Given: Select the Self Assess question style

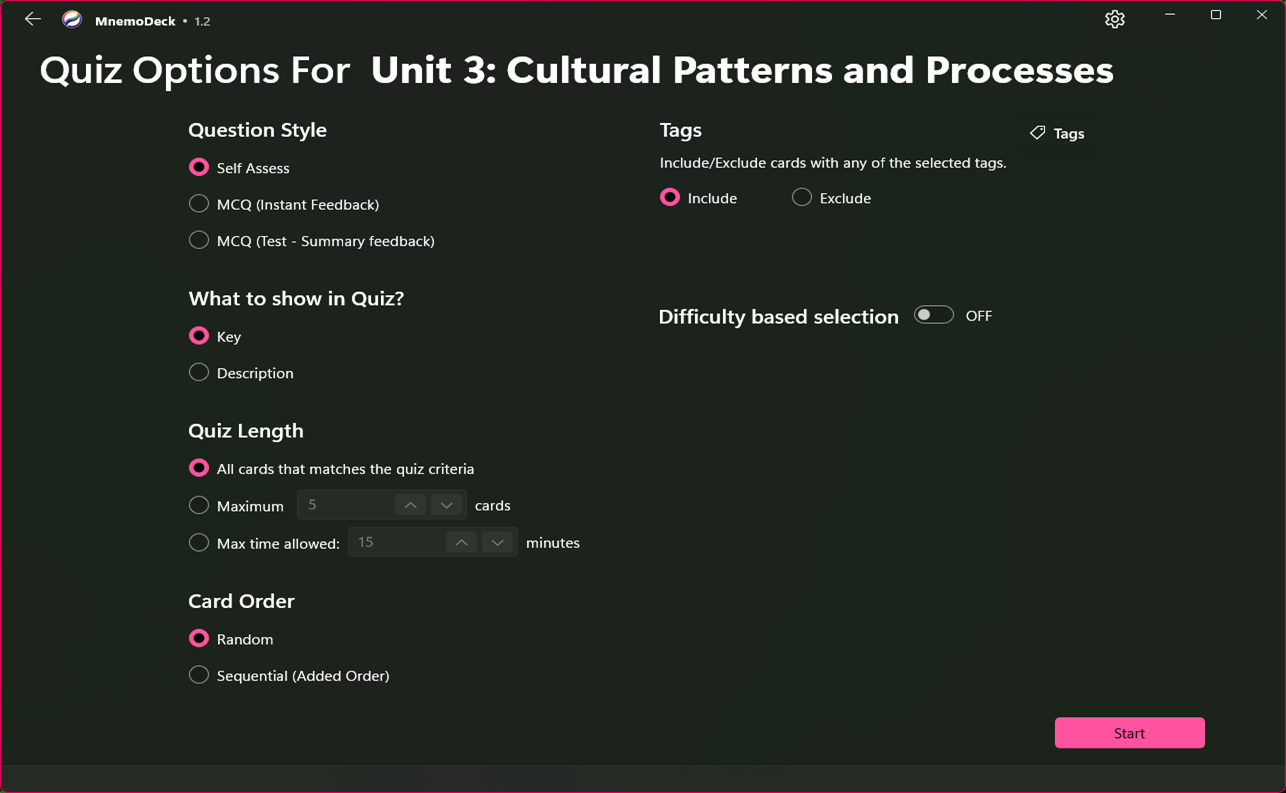Looking at the screenshot, I should click(x=198, y=167).
